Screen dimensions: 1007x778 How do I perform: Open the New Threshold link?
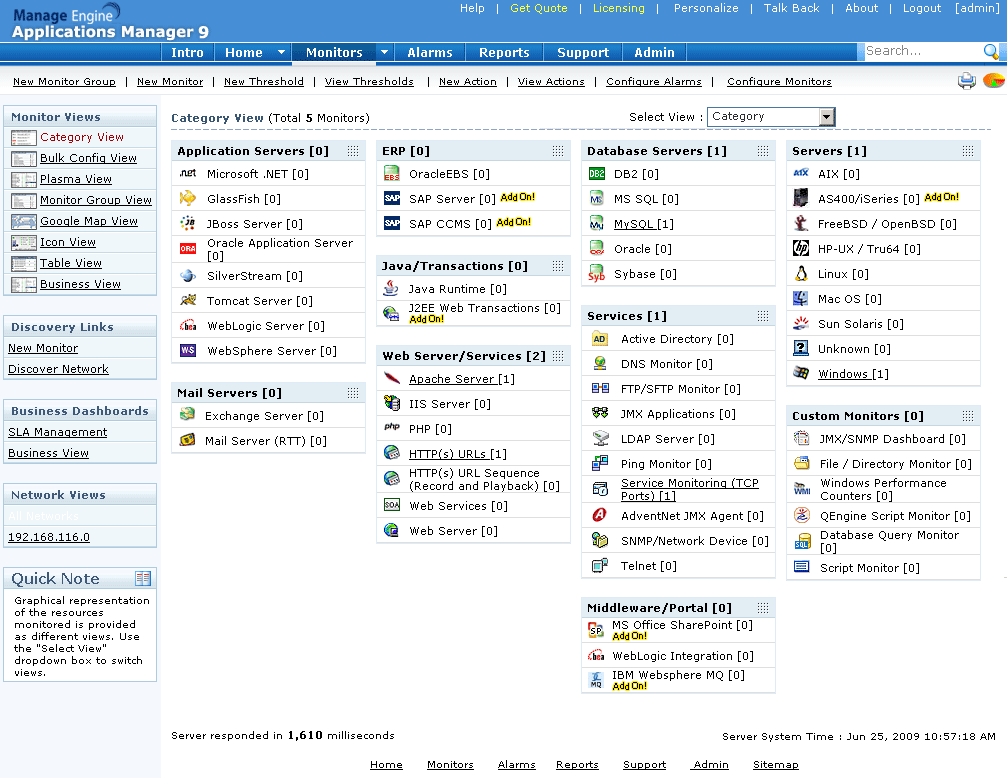263,82
